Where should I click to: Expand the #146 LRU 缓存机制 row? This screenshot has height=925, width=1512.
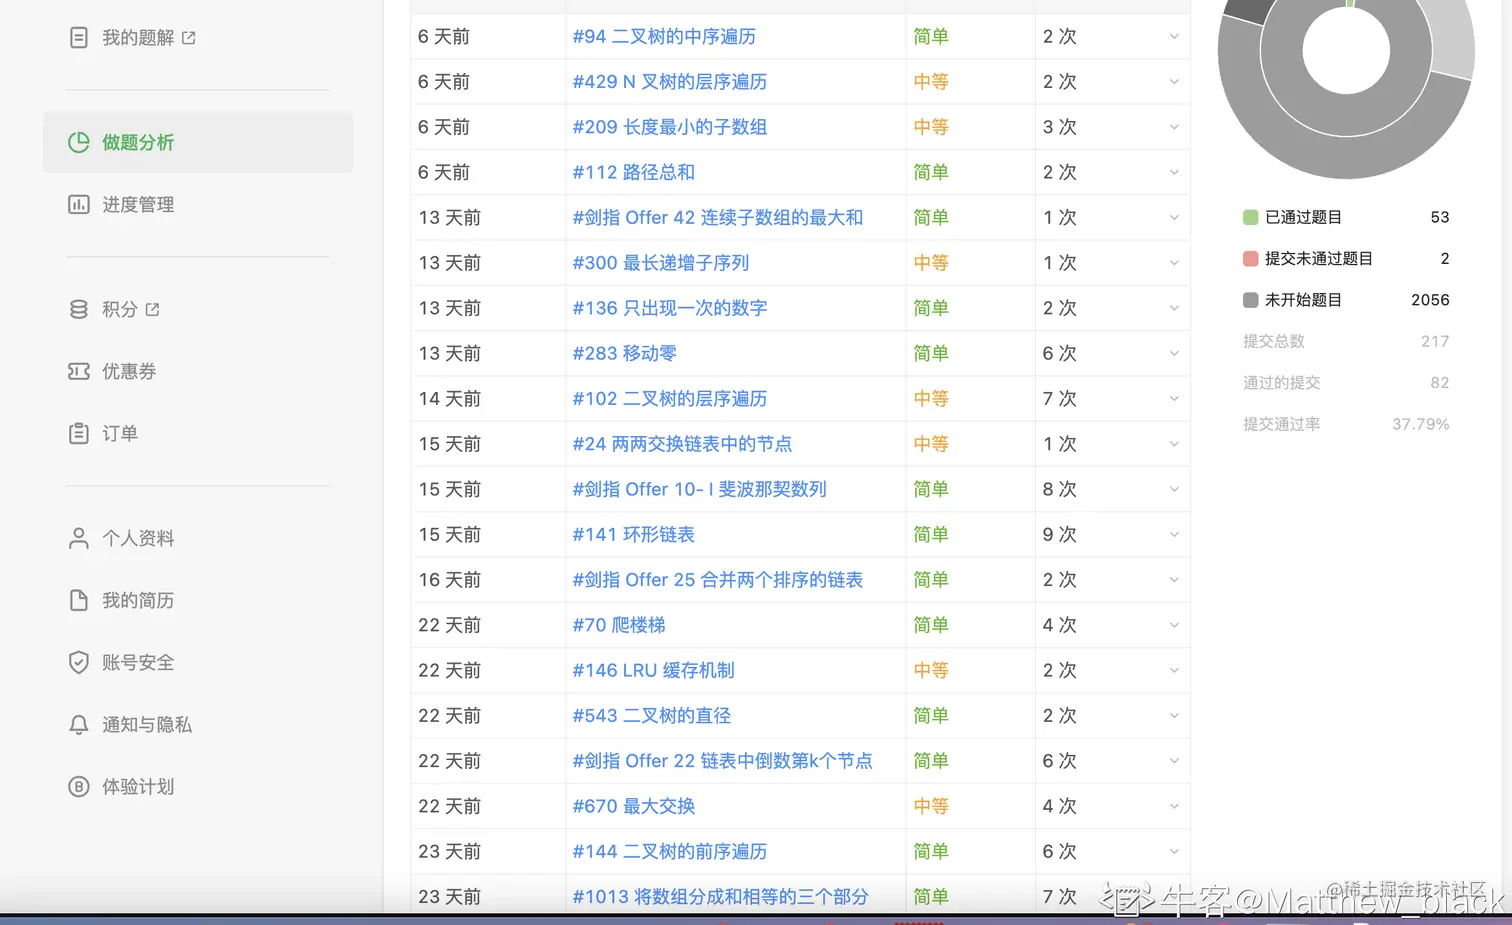[1173, 670]
